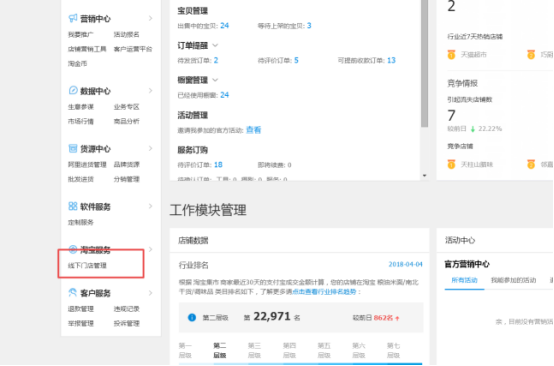Select 第三层级 on the ranking bar

point(254,350)
